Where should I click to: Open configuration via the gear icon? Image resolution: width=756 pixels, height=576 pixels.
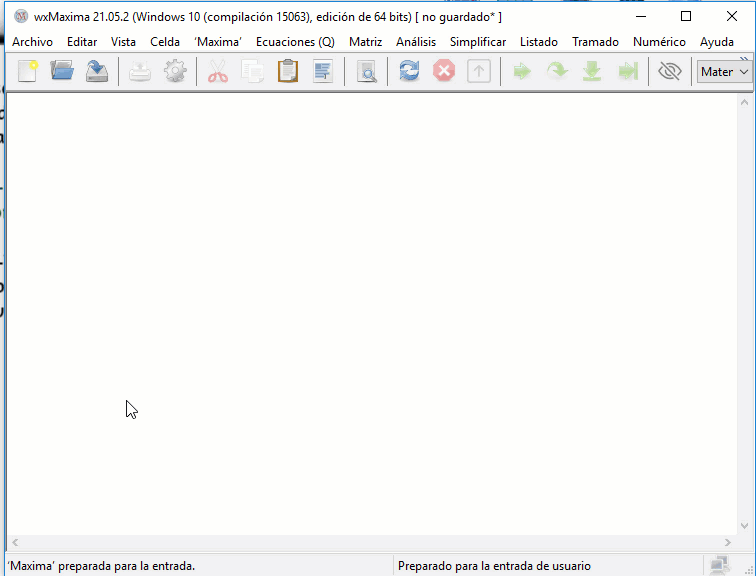pyautogui.click(x=175, y=71)
